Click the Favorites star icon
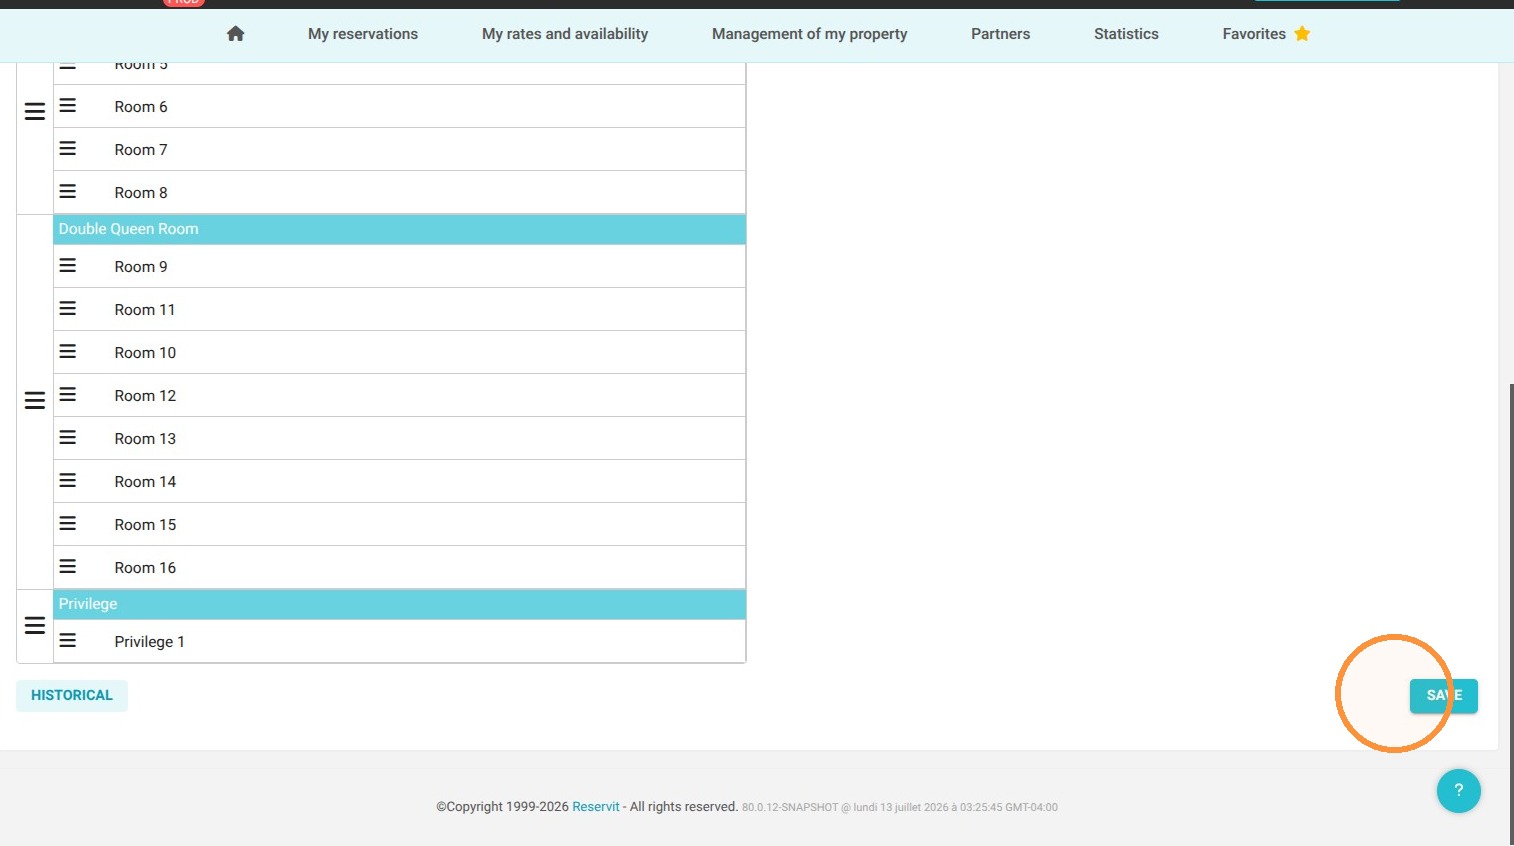The width and height of the screenshot is (1514, 846). 1302,34
